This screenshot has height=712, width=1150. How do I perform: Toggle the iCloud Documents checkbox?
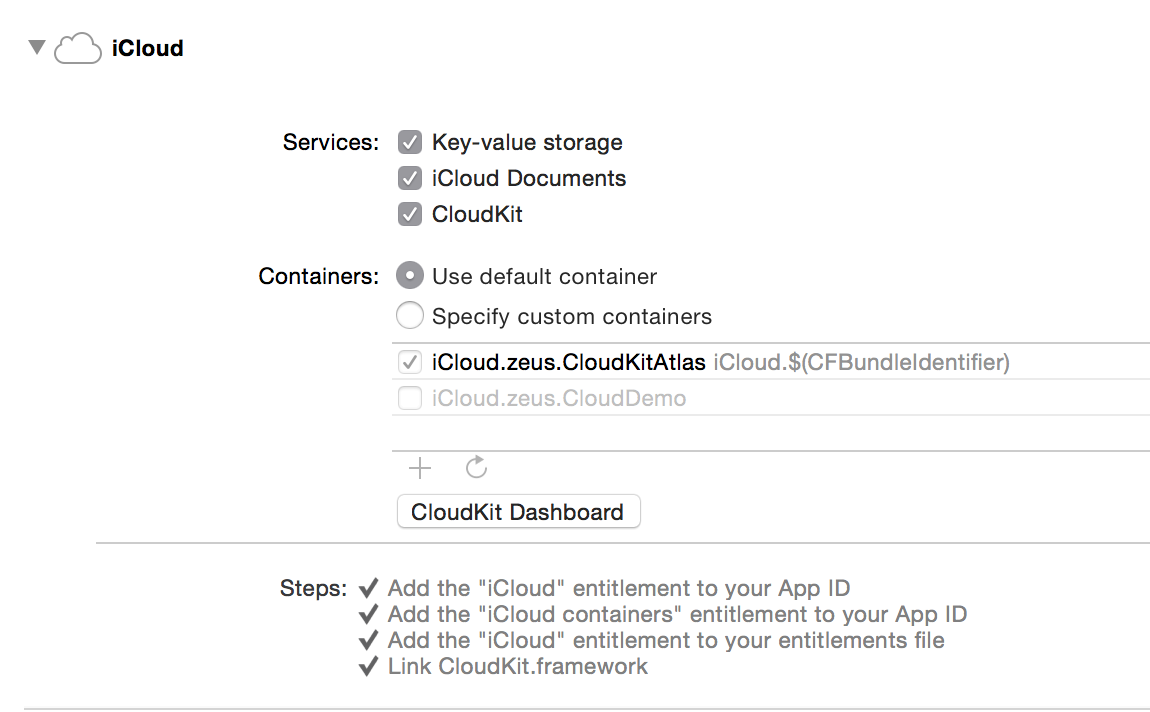point(409,178)
